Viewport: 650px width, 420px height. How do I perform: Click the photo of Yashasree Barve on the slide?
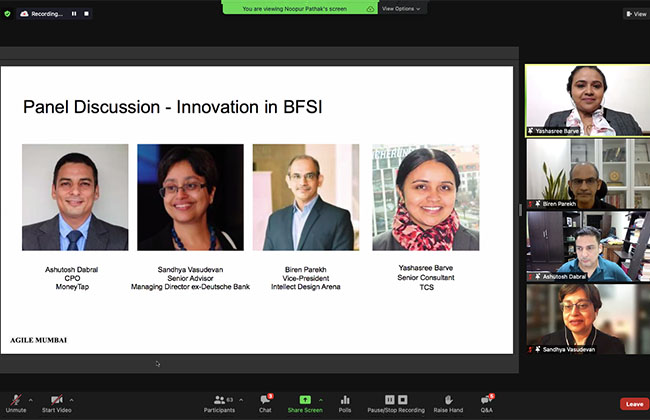(x=426, y=197)
